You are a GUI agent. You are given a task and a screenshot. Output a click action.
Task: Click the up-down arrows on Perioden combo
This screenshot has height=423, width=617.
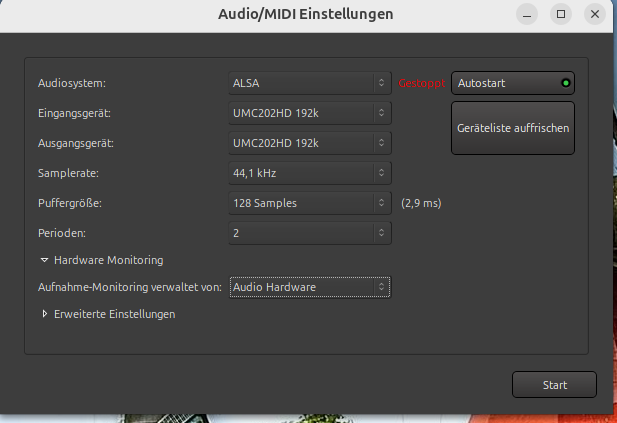(381, 233)
